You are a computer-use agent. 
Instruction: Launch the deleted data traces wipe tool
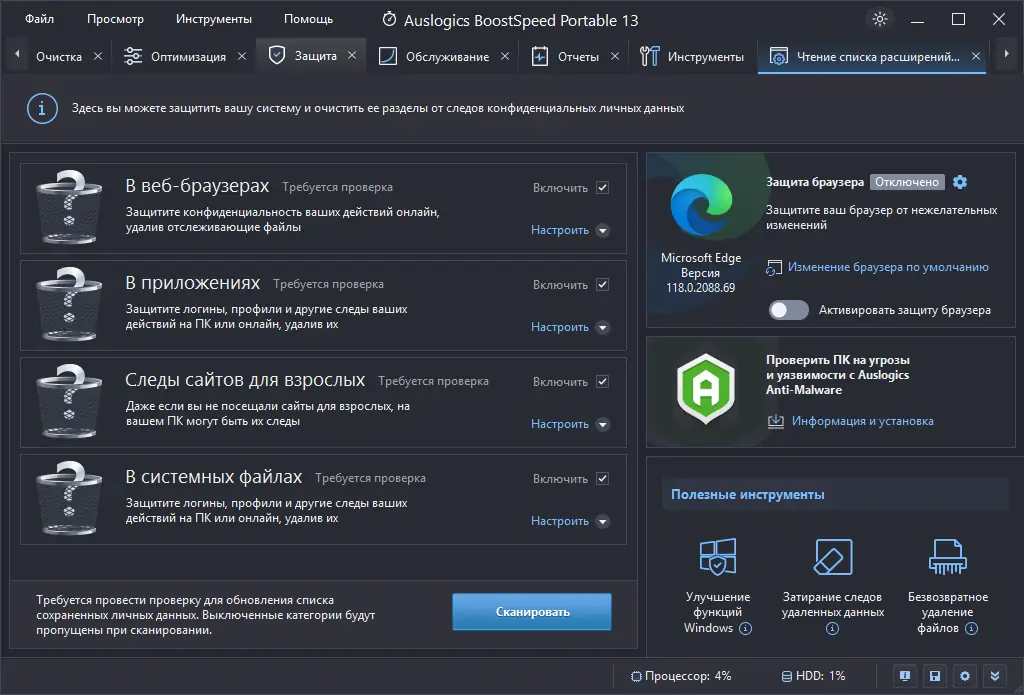tap(832, 559)
